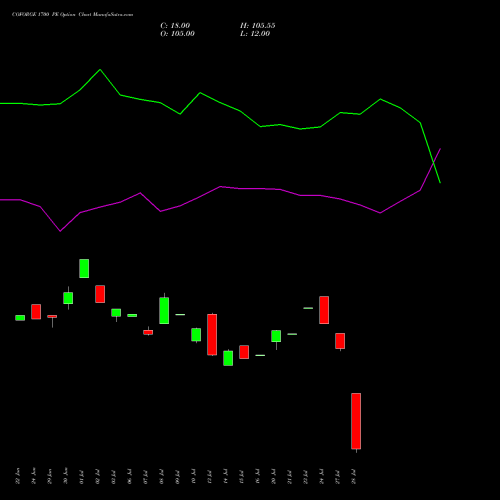The width and height of the screenshot is (500, 500).
Task: Click the 22 Jun date label
Action: [18, 476]
